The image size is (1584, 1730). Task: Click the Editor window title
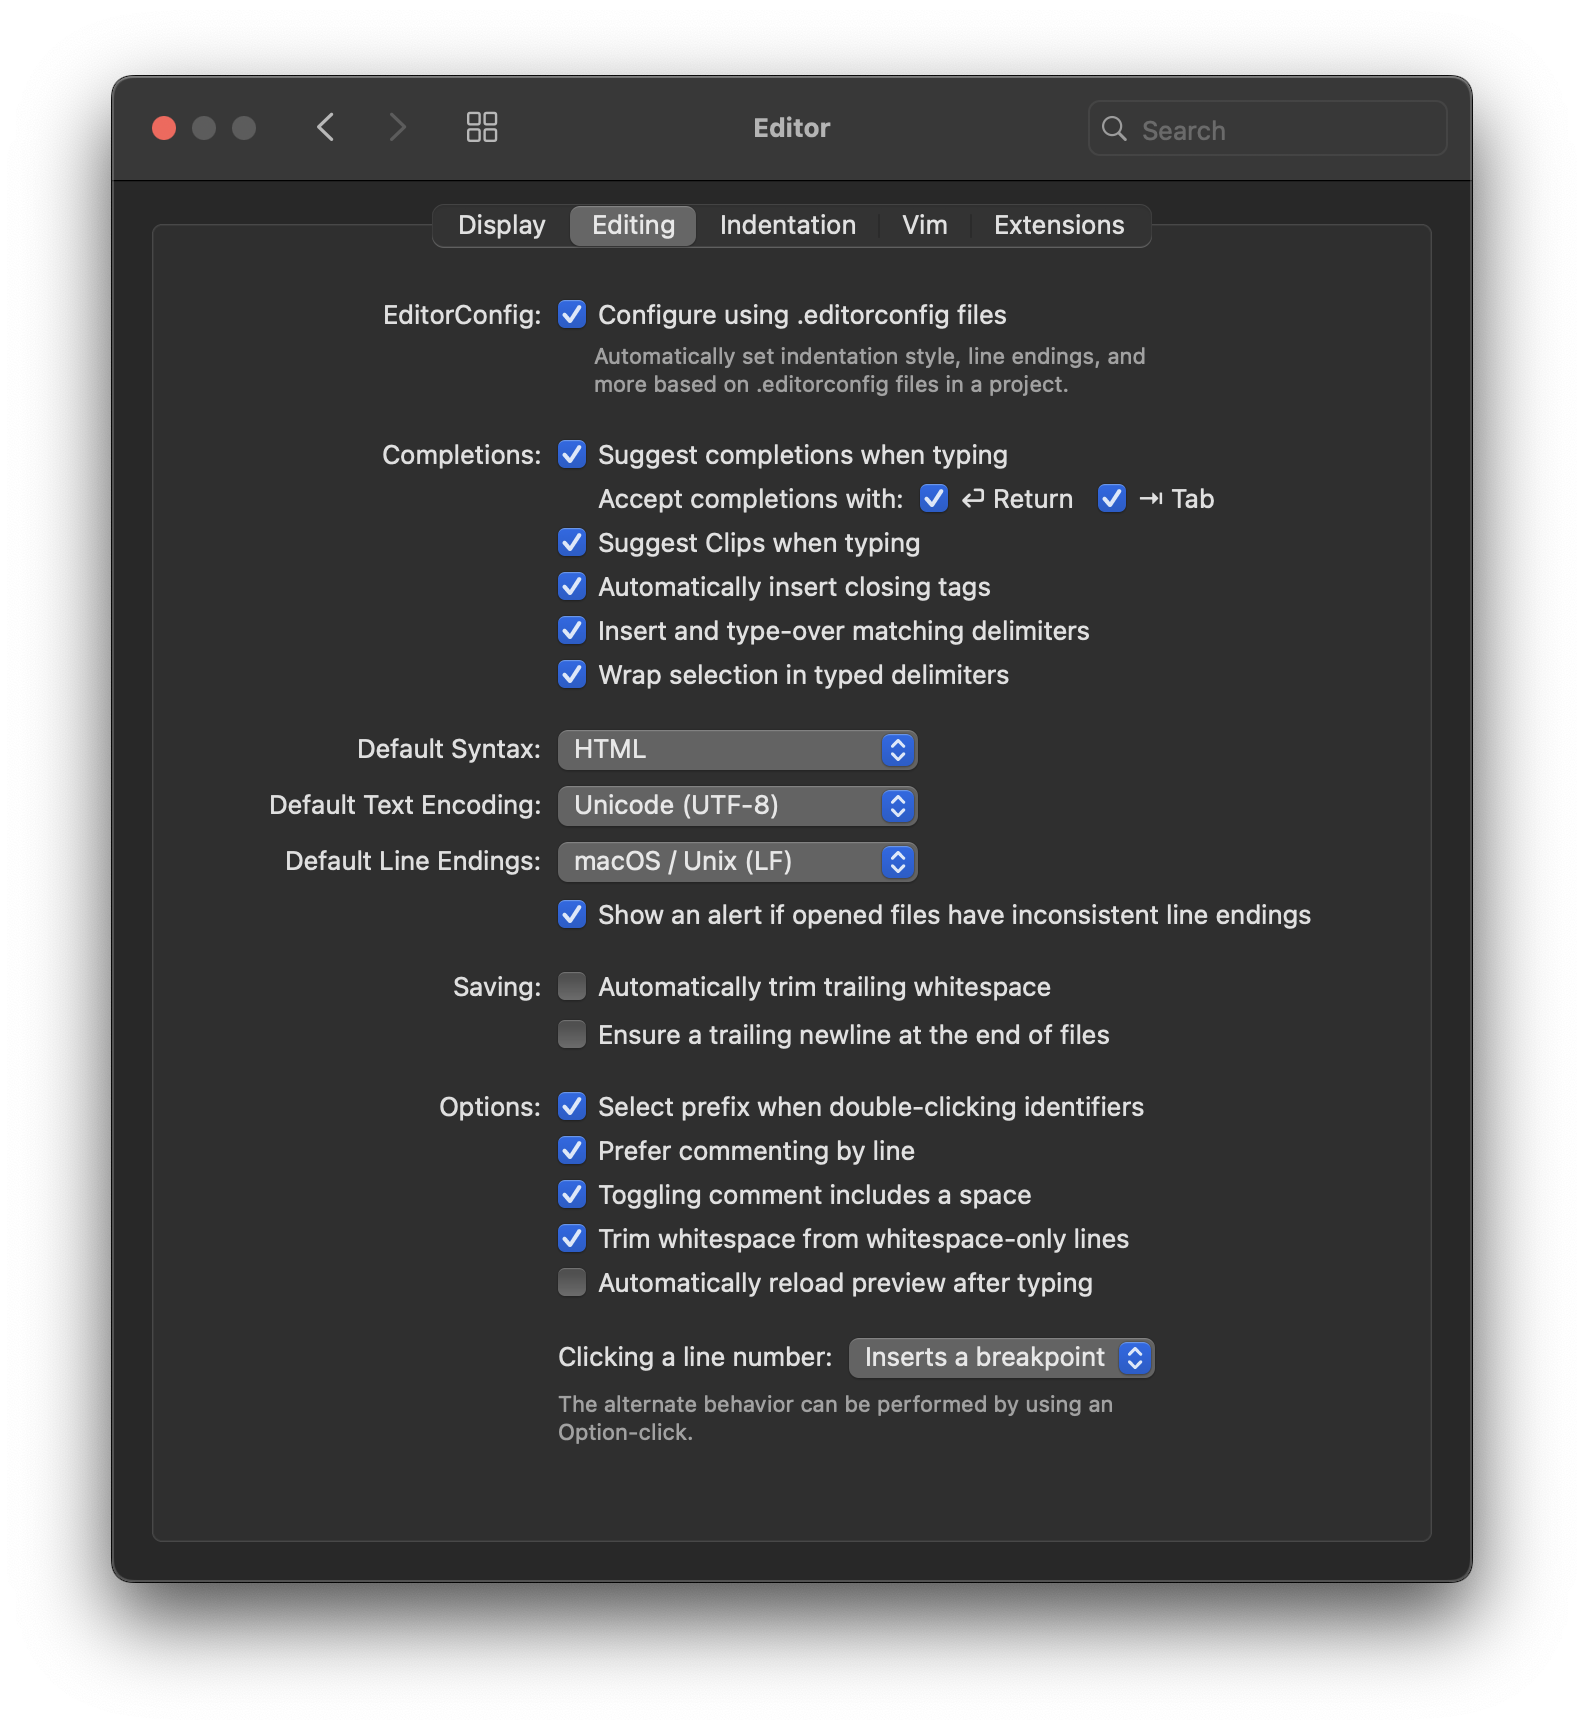click(791, 128)
